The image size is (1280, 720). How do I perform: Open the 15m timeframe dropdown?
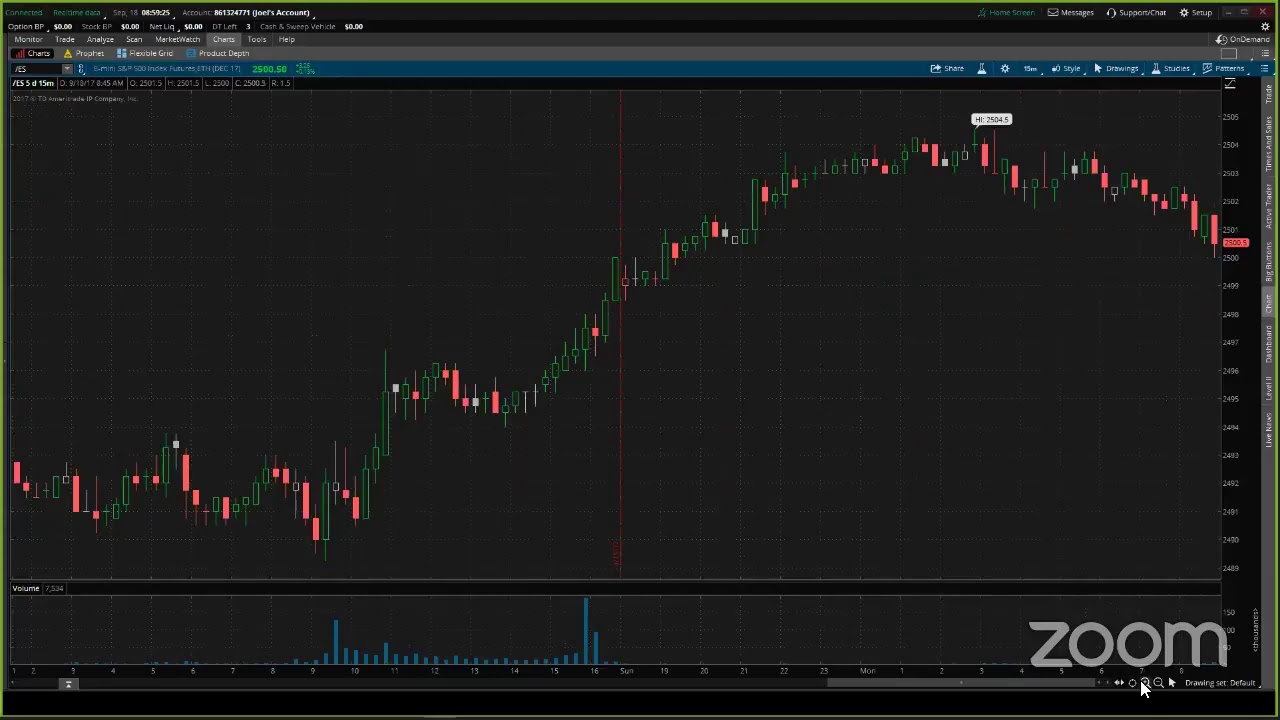(x=1030, y=68)
